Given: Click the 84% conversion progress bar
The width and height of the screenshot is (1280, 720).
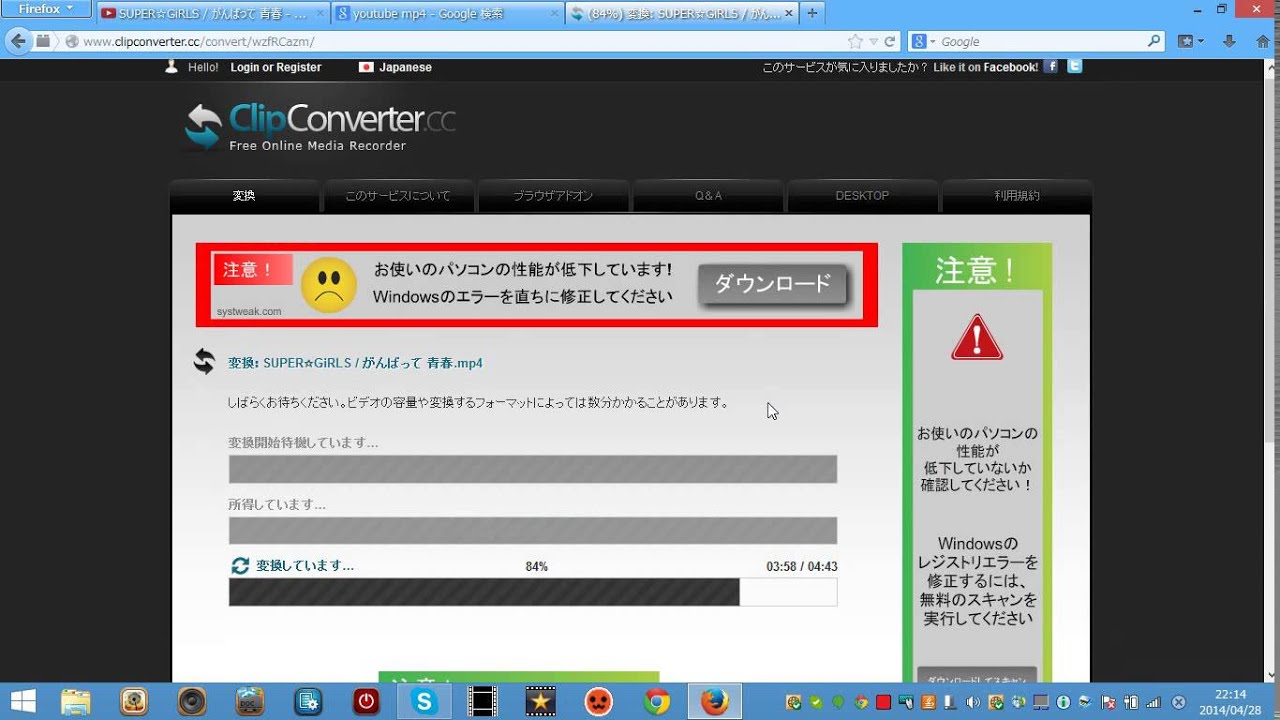Looking at the screenshot, I should [x=533, y=592].
